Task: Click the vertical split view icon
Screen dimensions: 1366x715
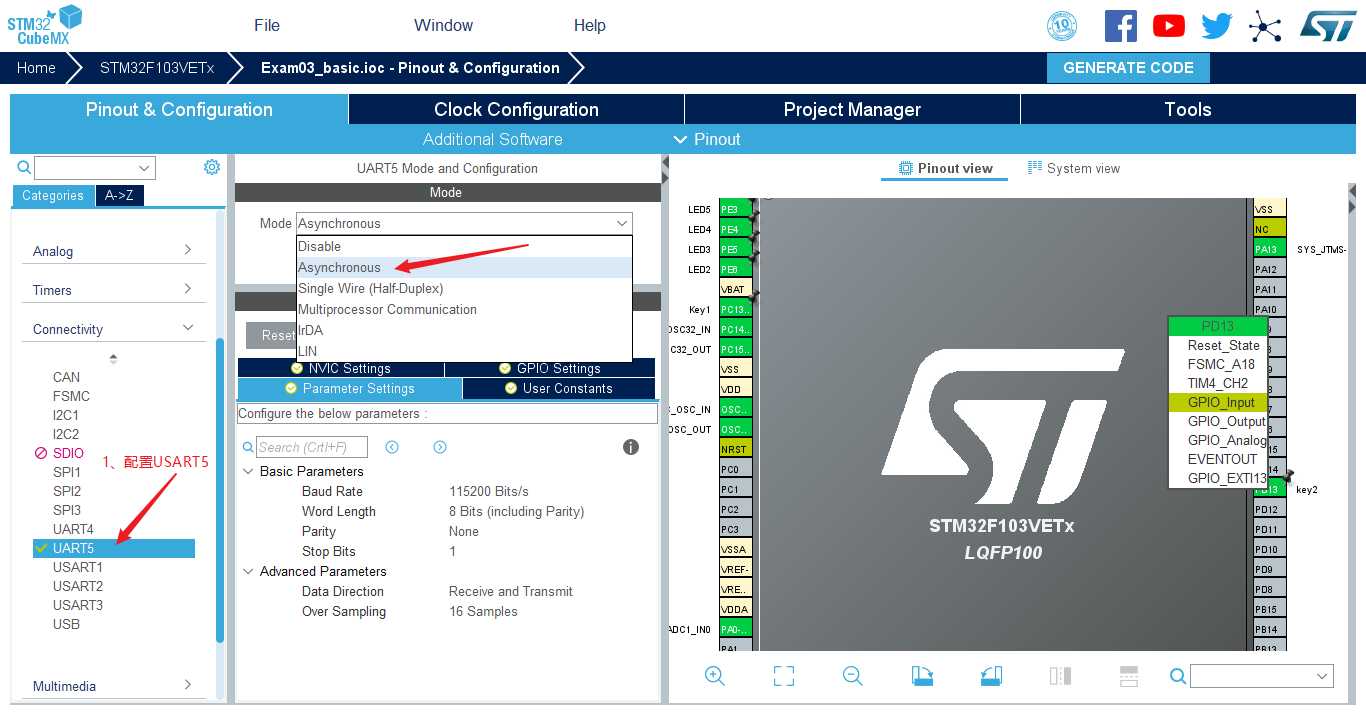Action: click(x=1060, y=676)
